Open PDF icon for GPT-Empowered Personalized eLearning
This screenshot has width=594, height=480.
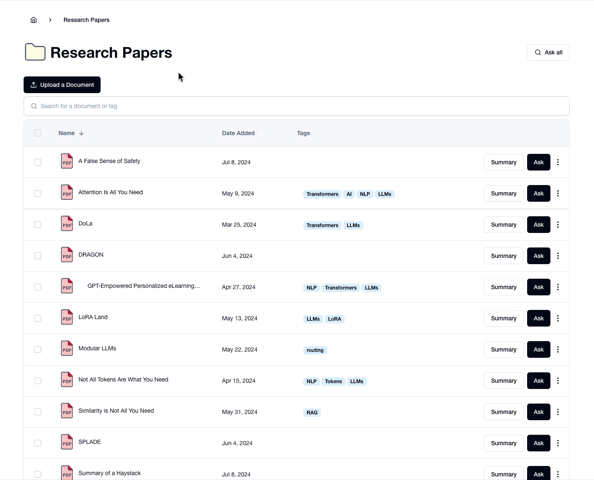tap(67, 286)
